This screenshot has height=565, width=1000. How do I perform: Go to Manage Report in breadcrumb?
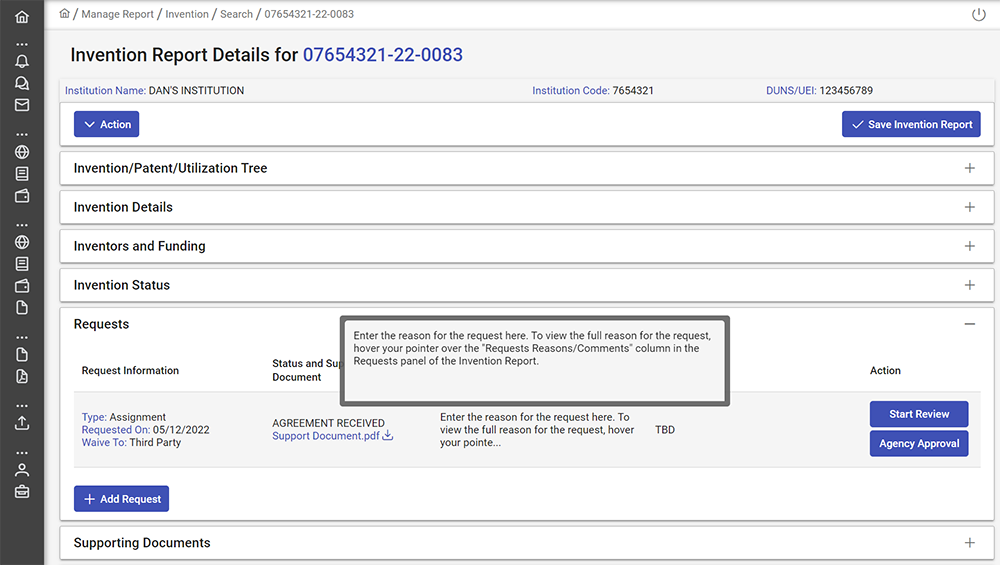point(117,15)
